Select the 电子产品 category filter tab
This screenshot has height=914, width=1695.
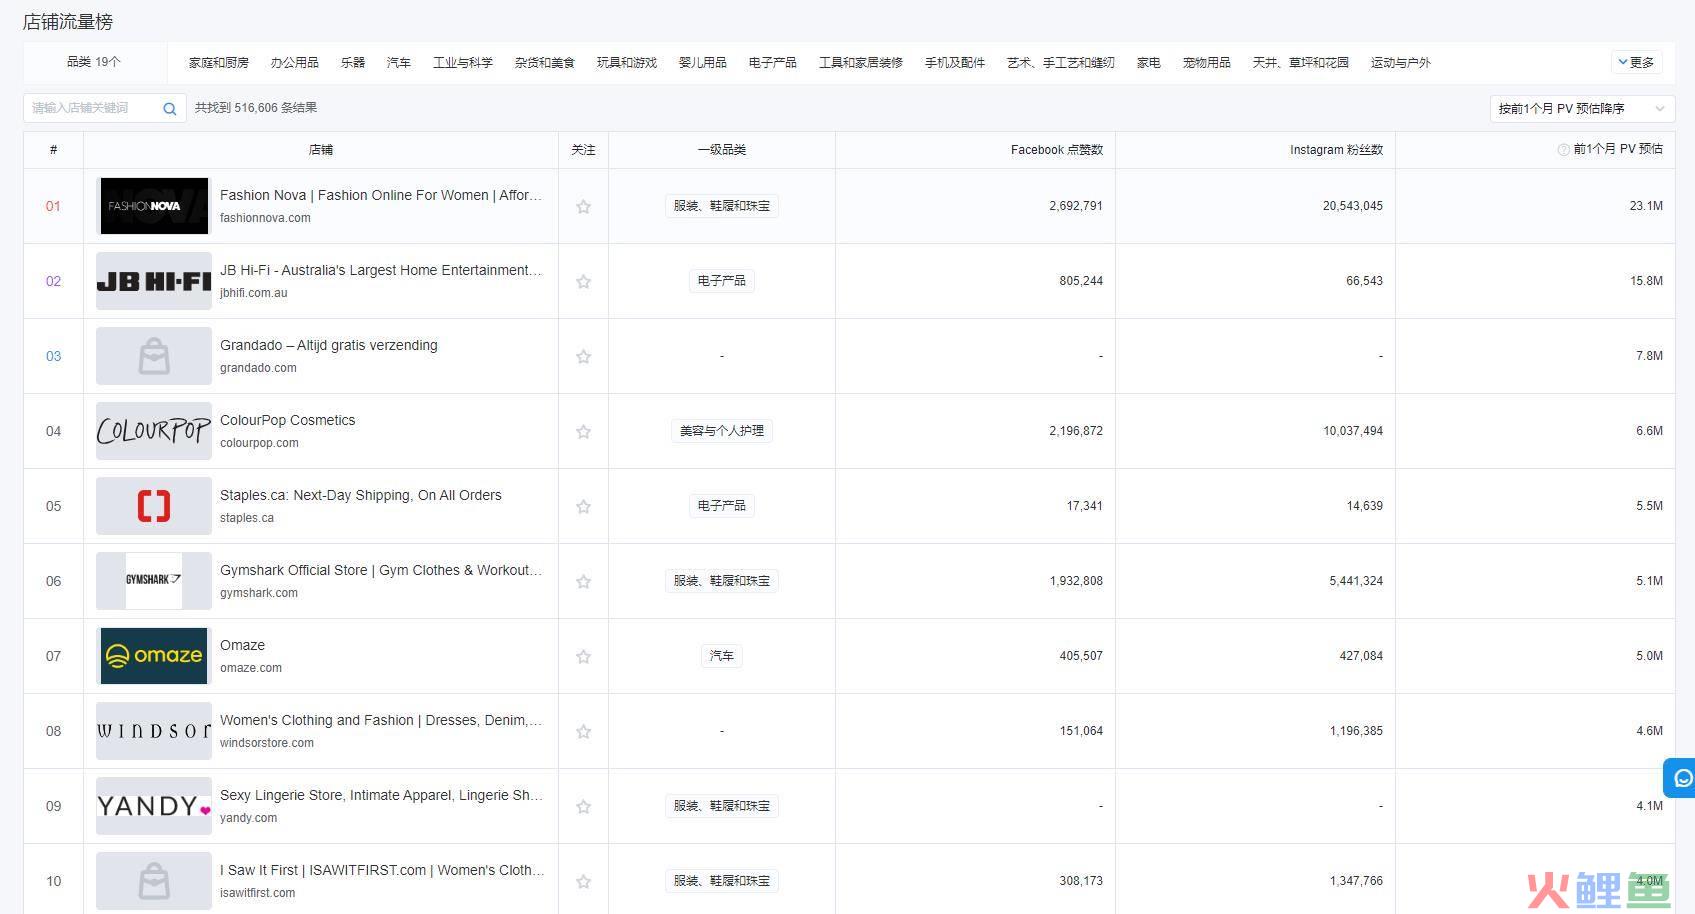pos(773,62)
